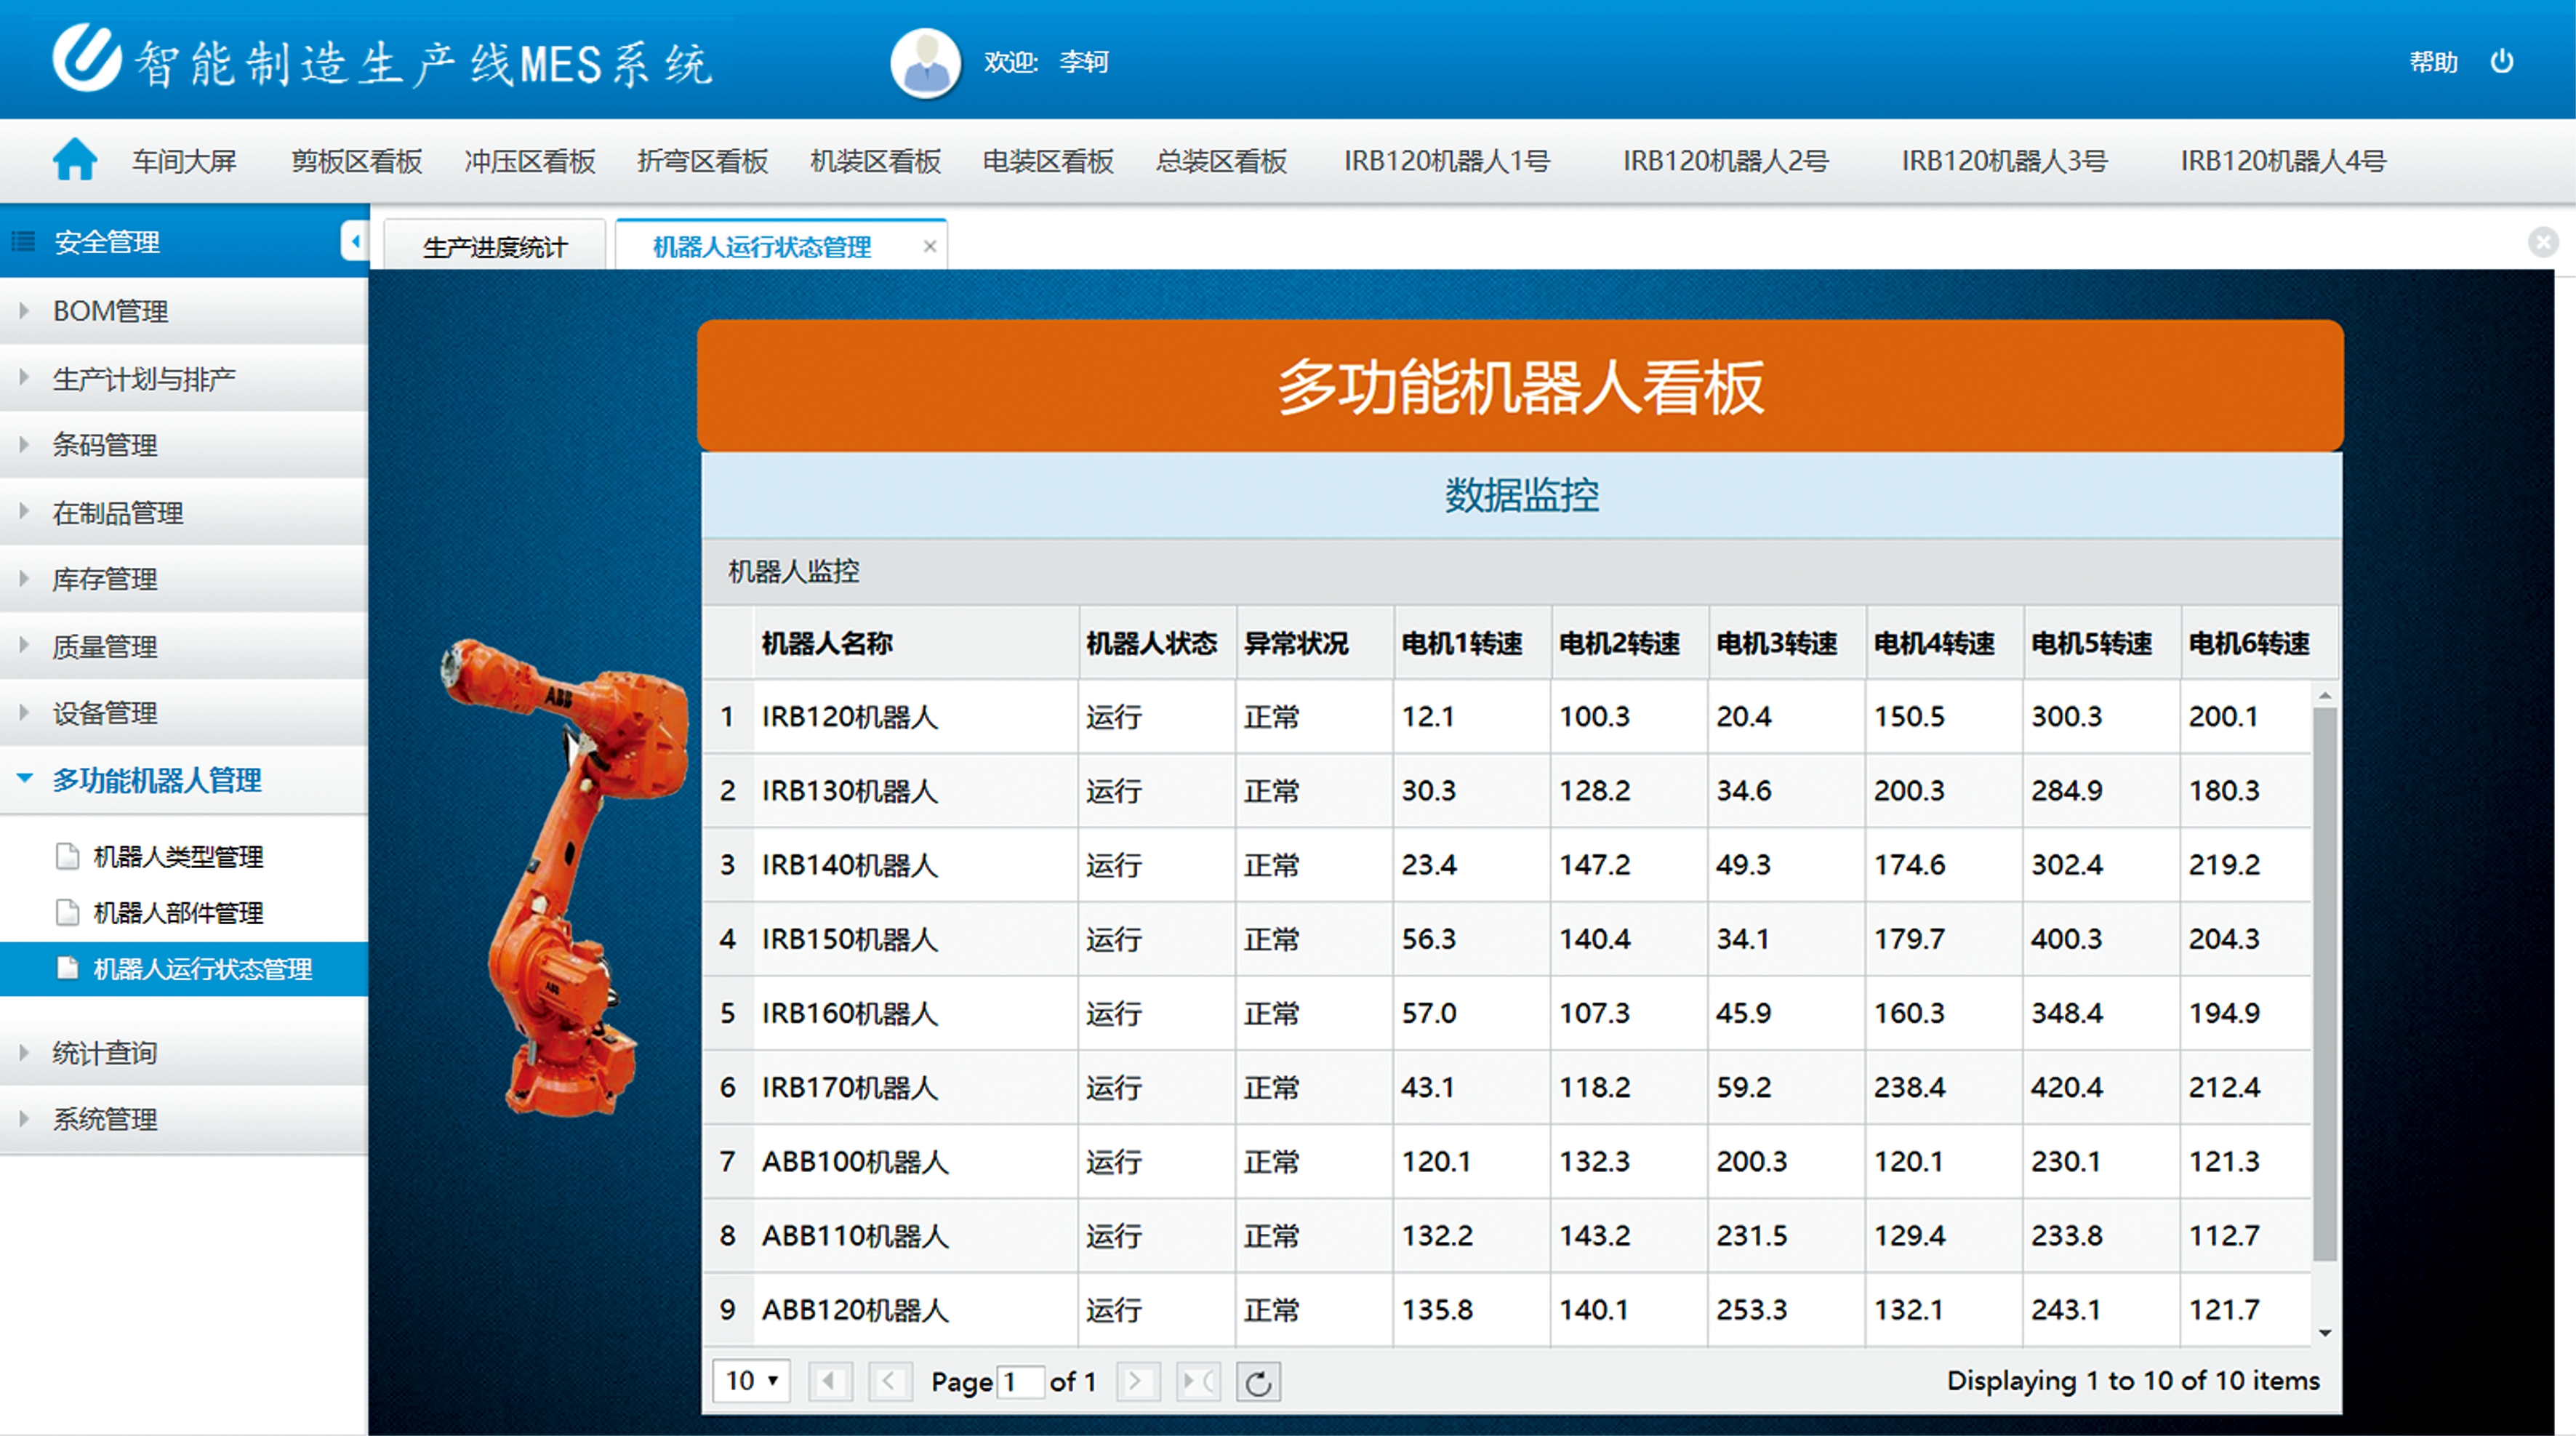This screenshot has height=1436, width=2576.
Task: Click the list icon beside 安全管理
Action: [23, 241]
